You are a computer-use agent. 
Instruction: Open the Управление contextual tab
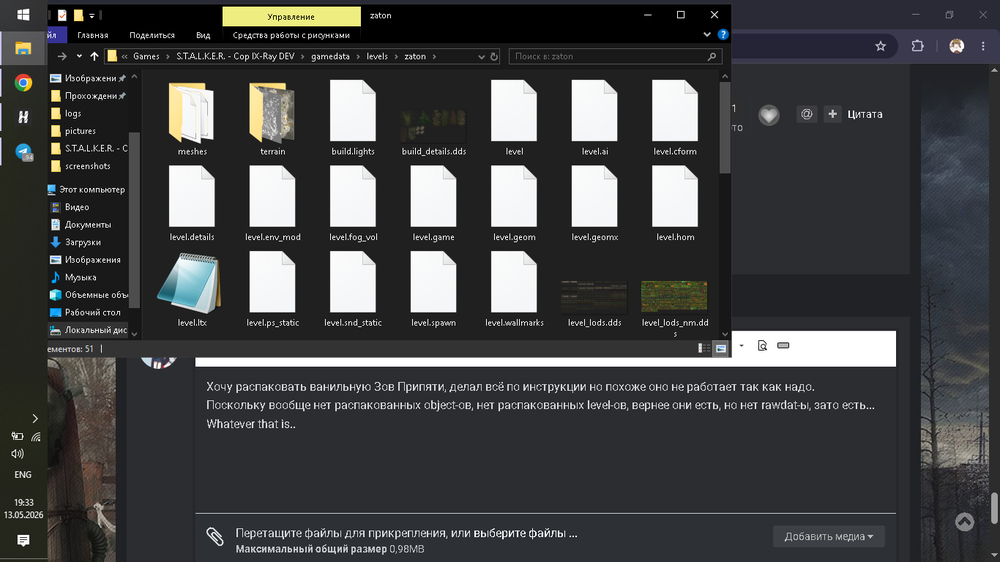click(x=291, y=16)
